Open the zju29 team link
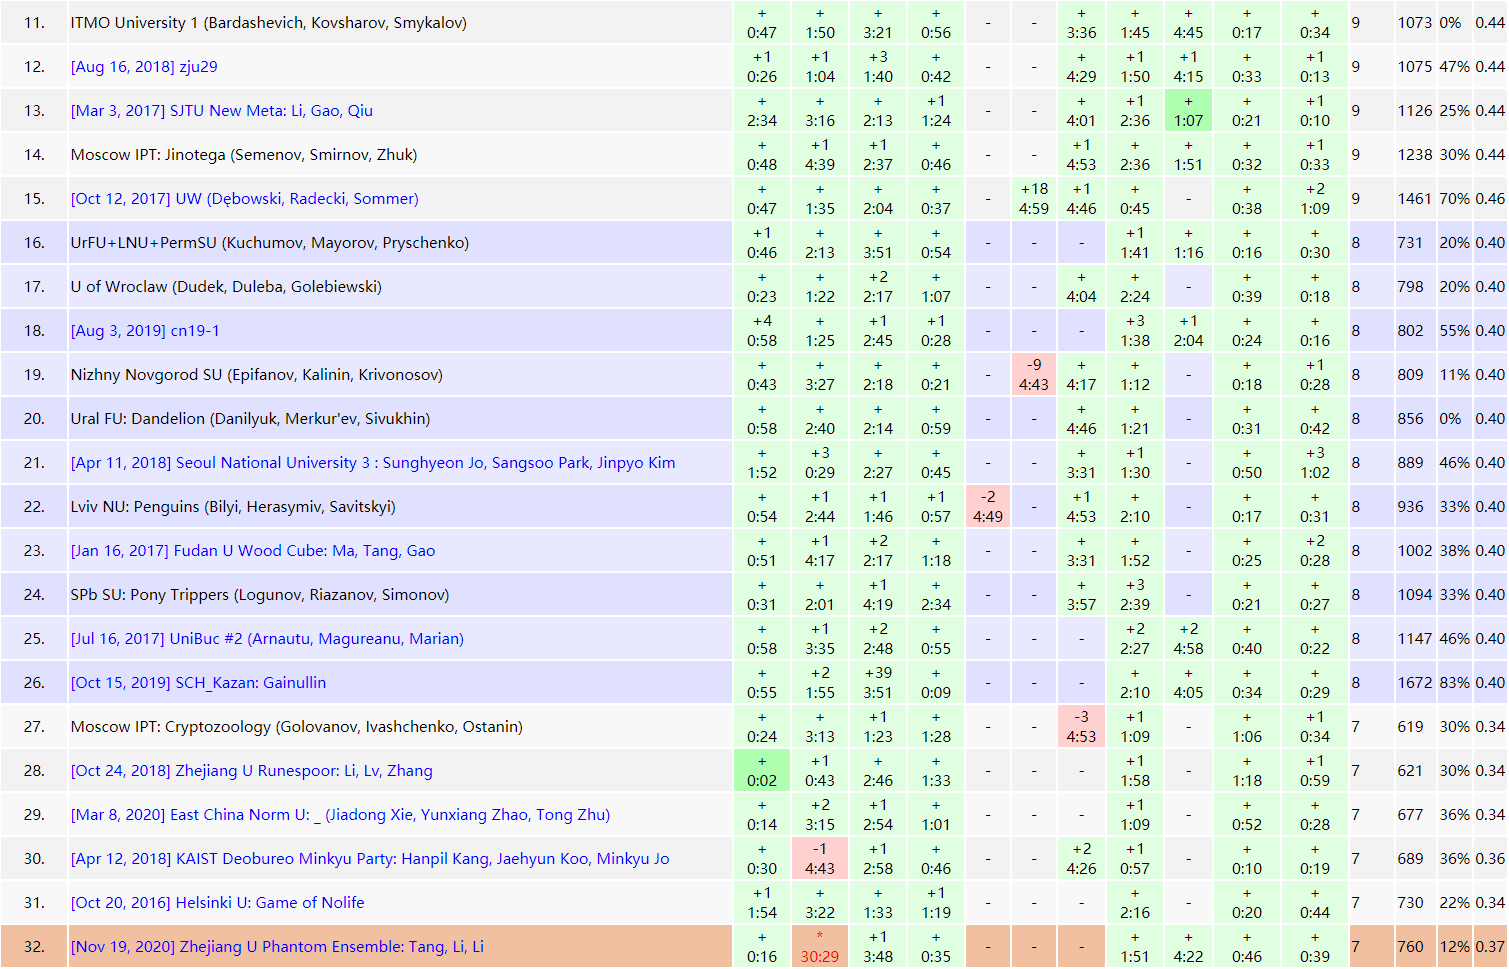 [x=143, y=67]
